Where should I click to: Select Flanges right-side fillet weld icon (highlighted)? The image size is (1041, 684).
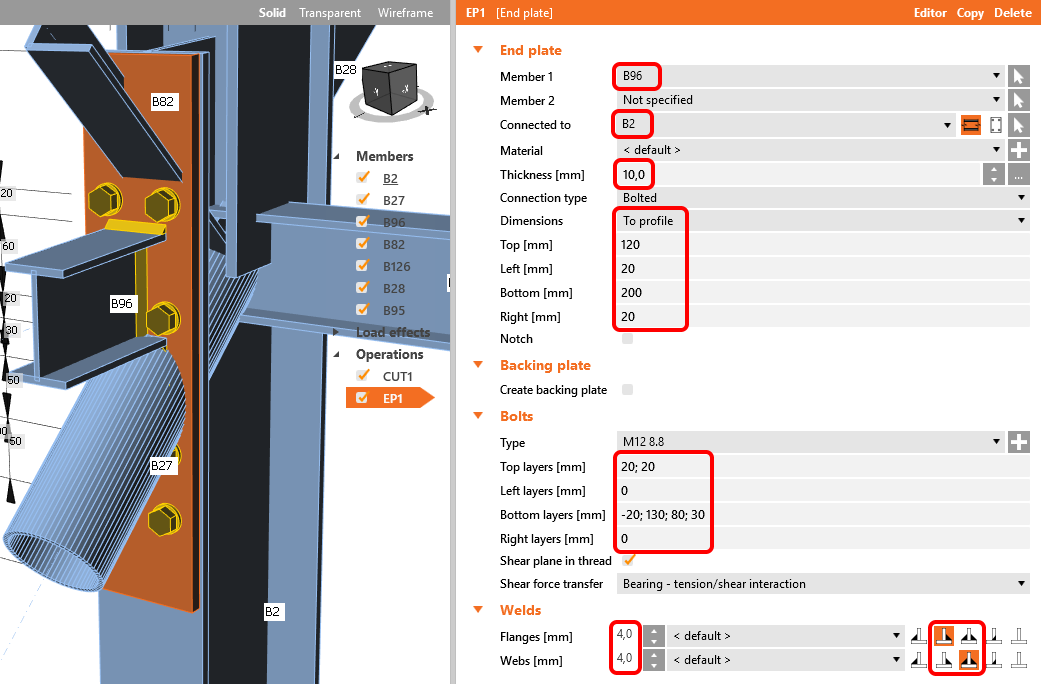(944, 636)
